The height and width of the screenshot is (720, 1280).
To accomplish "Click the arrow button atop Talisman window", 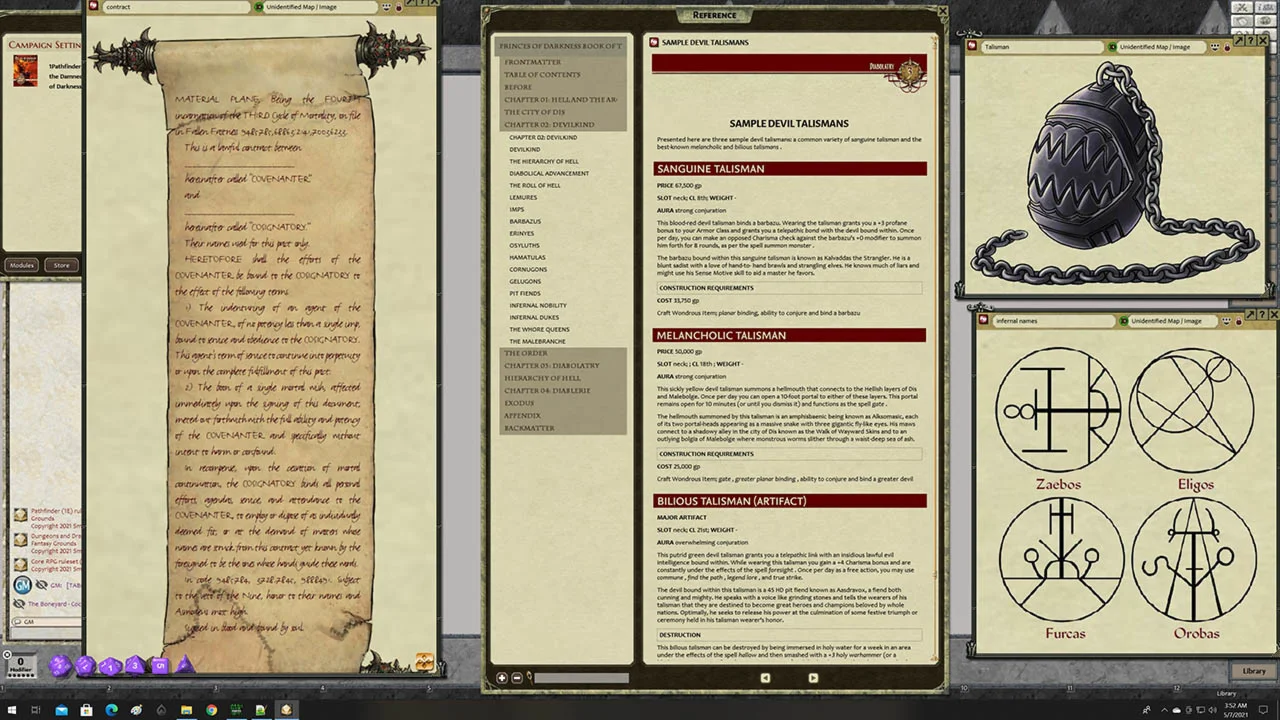I will 1237,40.
